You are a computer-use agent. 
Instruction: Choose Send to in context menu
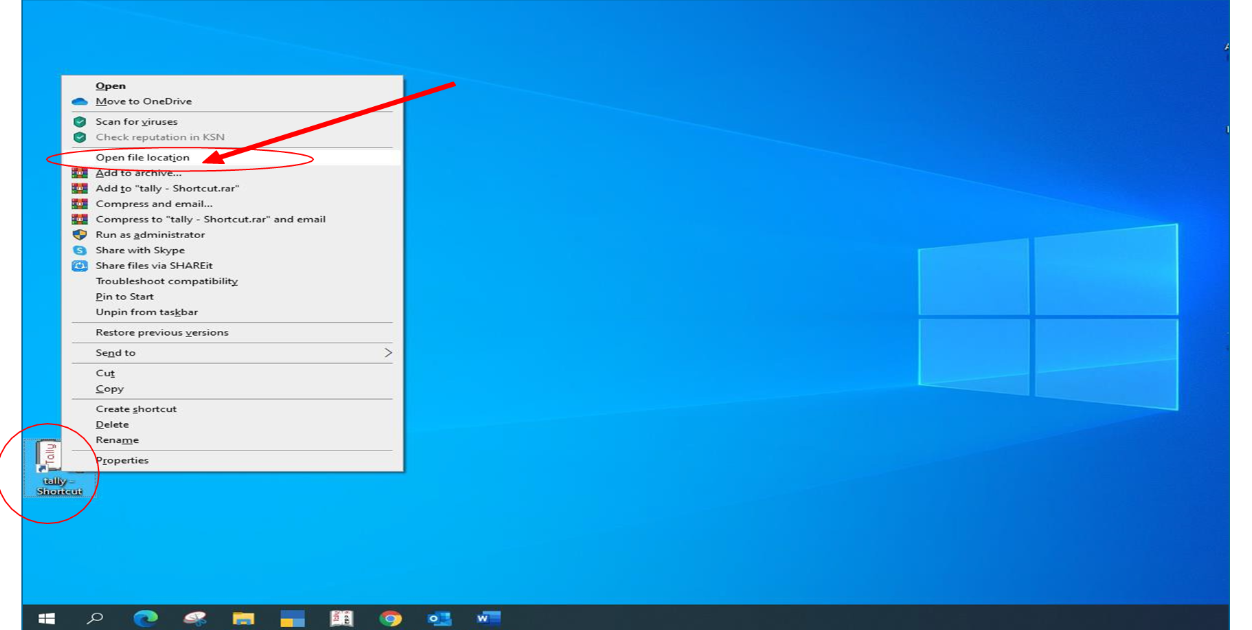233,353
